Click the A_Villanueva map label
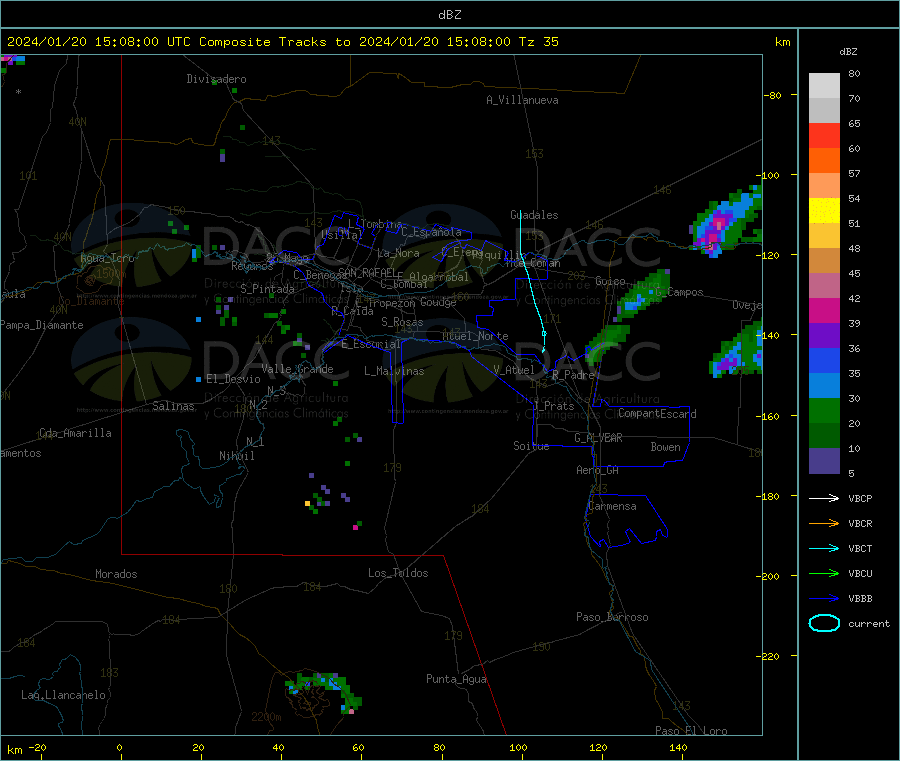The width and height of the screenshot is (900, 761). (x=522, y=100)
